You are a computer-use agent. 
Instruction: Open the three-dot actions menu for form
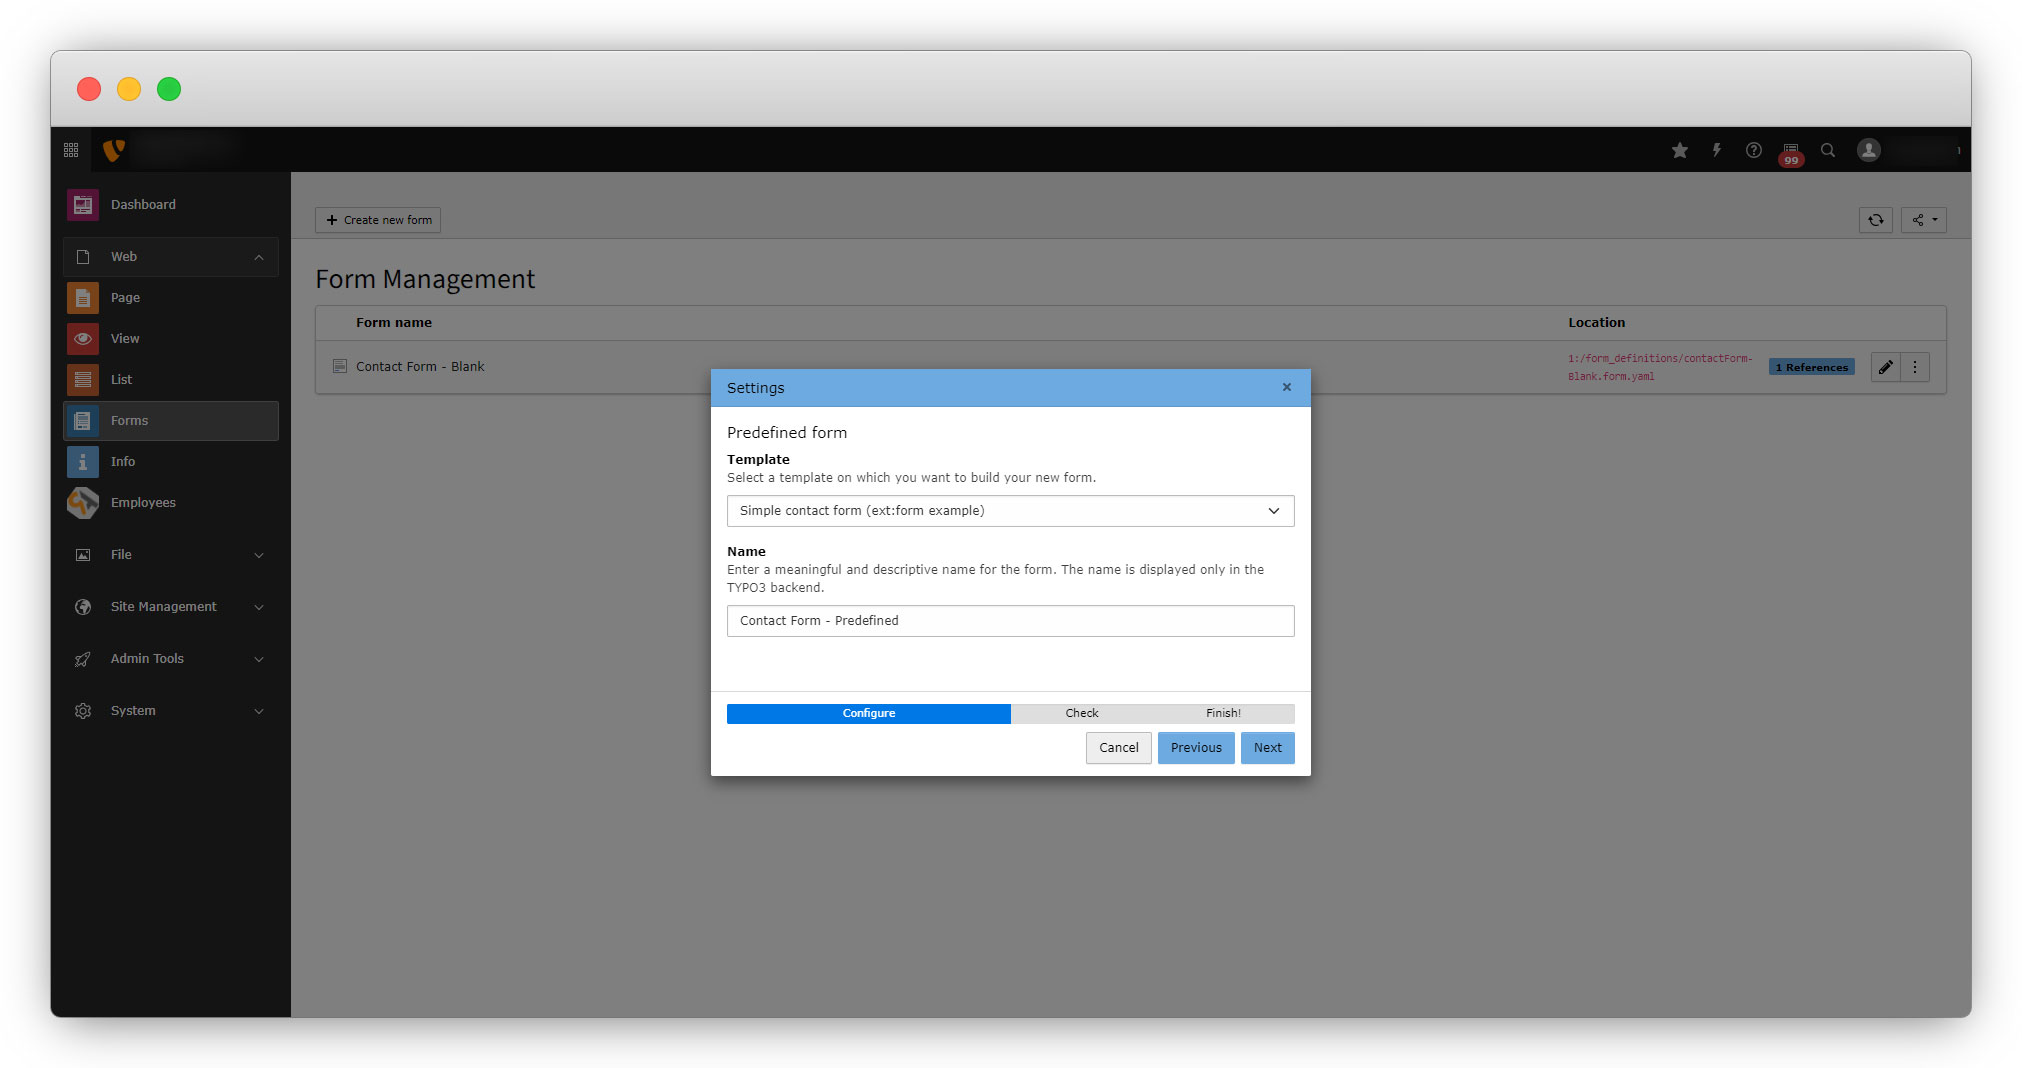click(x=1915, y=367)
